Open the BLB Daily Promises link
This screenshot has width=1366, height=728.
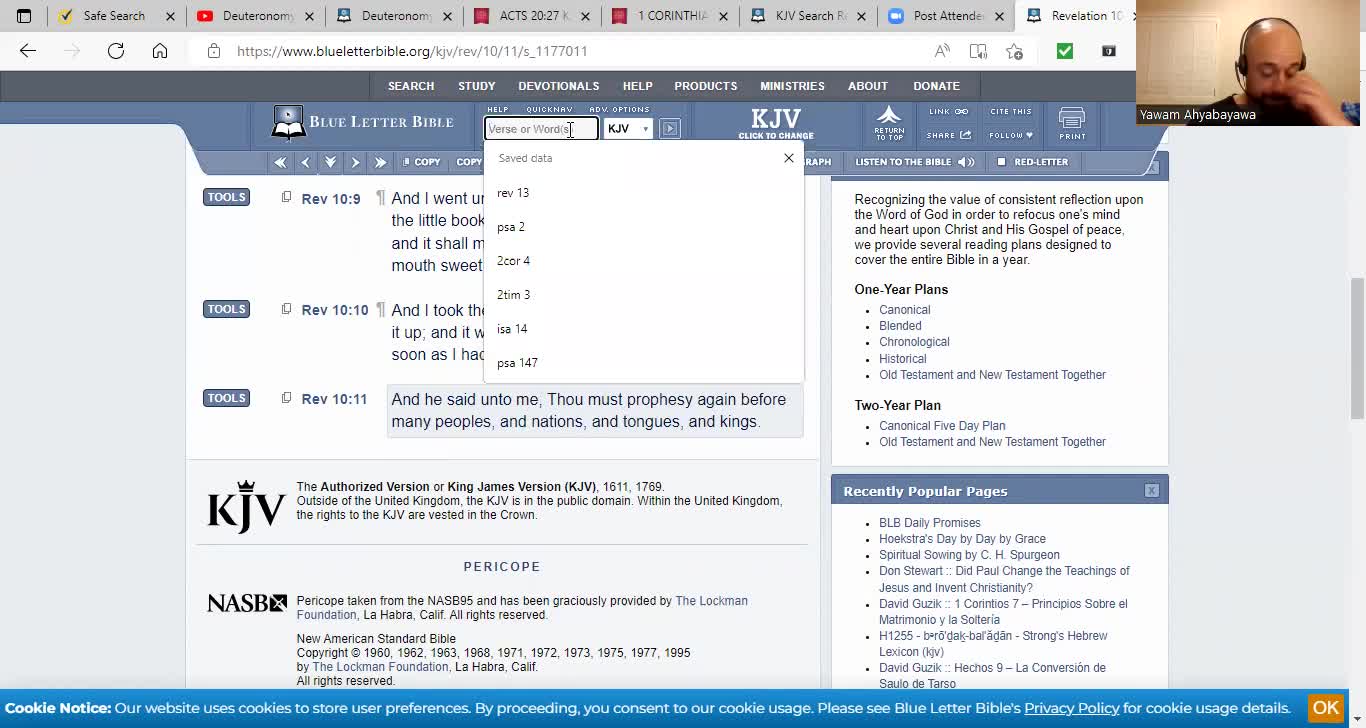[930, 523]
